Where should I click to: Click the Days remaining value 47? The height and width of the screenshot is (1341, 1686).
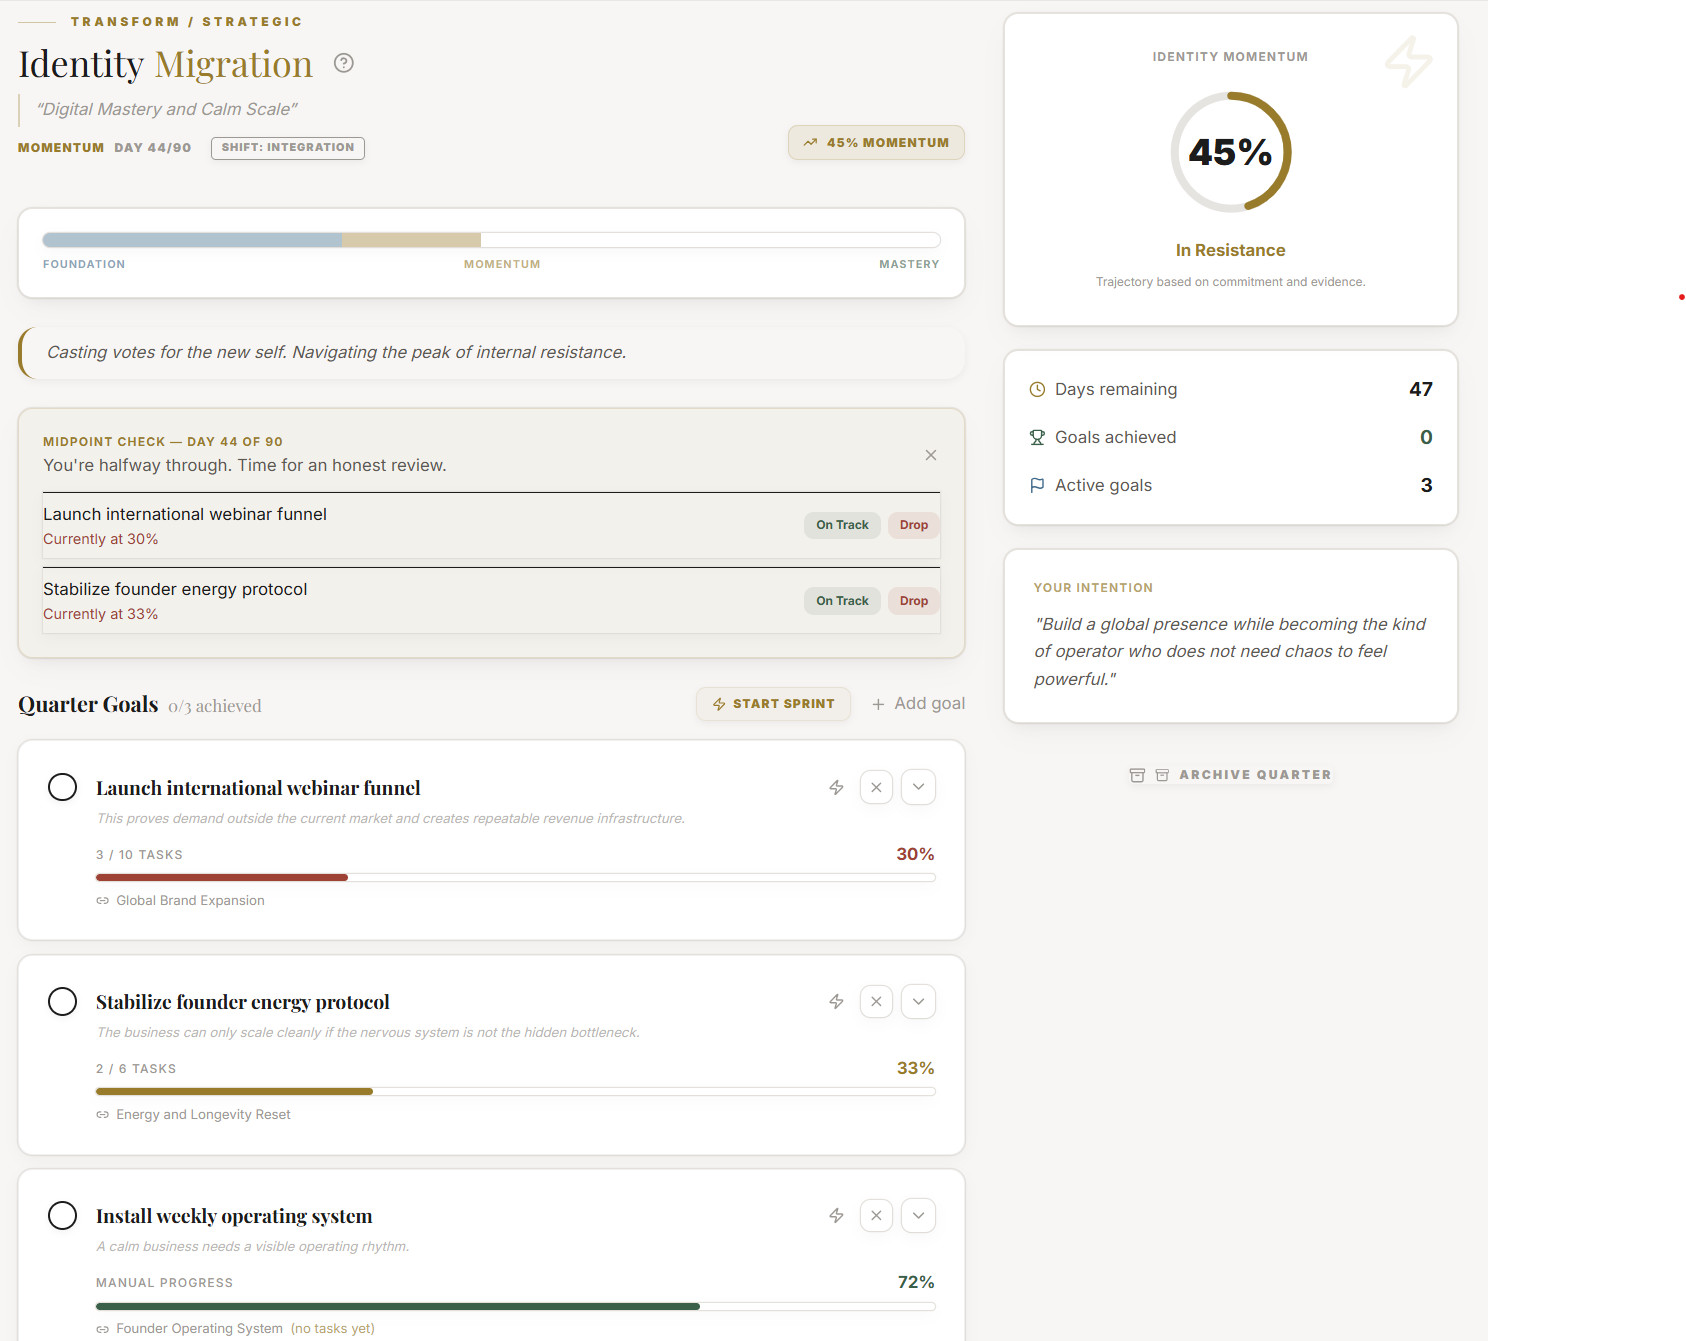click(1421, 389)
